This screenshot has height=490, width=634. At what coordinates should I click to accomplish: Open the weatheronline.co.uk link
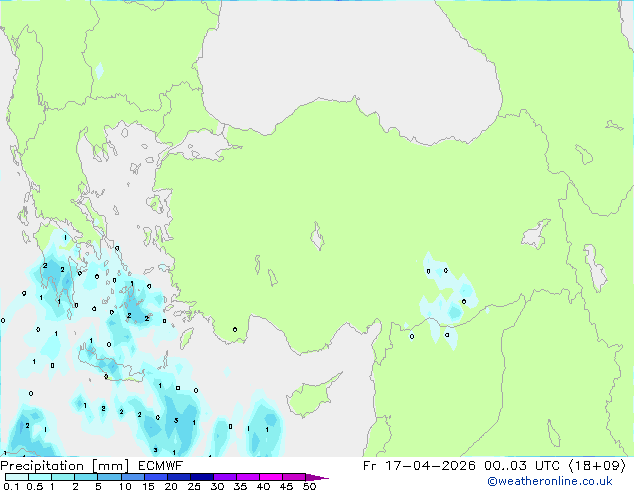[550, 481]
